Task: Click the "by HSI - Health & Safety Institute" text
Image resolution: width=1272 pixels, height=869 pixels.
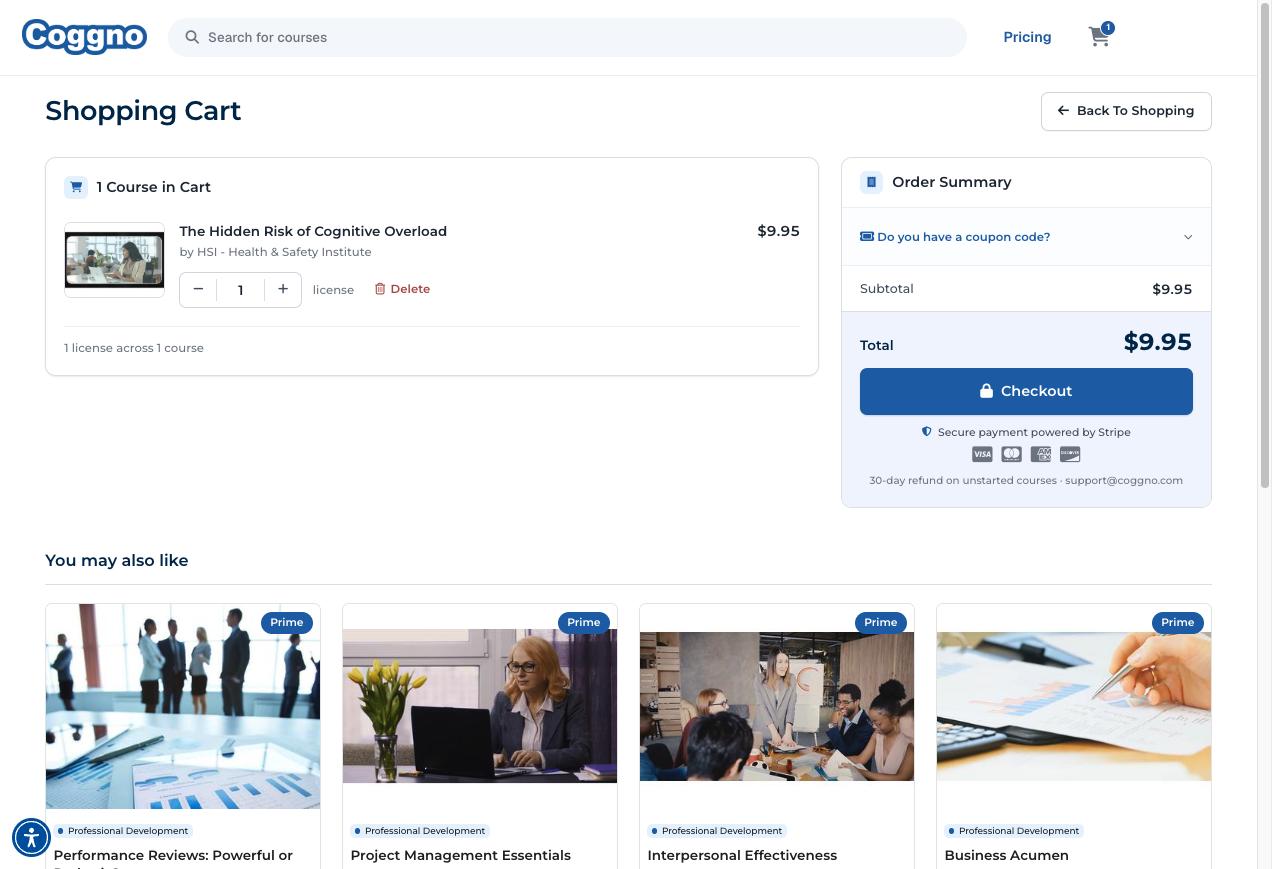Action: pyautogui.click(x=275, y=252)
